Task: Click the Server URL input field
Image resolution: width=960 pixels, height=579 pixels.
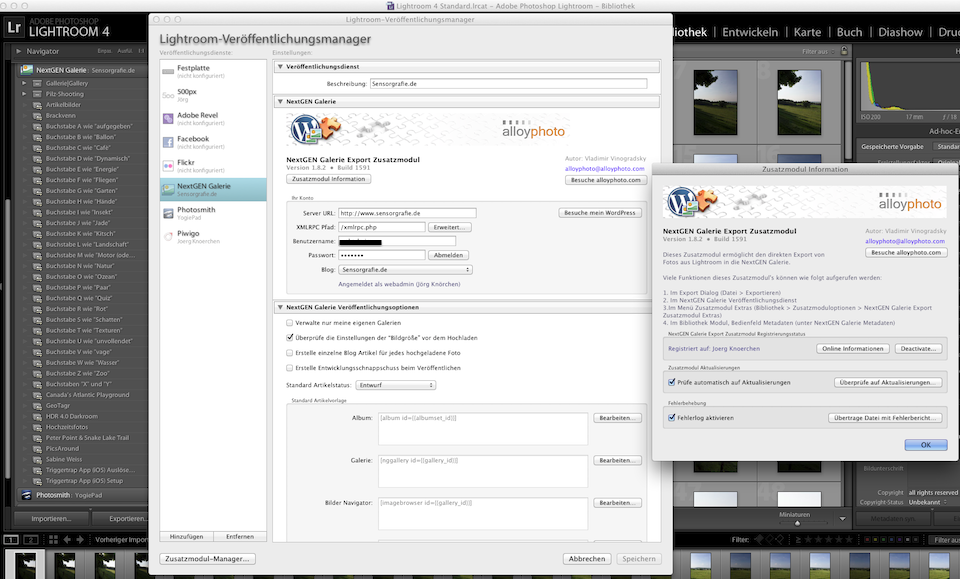Action: pos(407,213)
